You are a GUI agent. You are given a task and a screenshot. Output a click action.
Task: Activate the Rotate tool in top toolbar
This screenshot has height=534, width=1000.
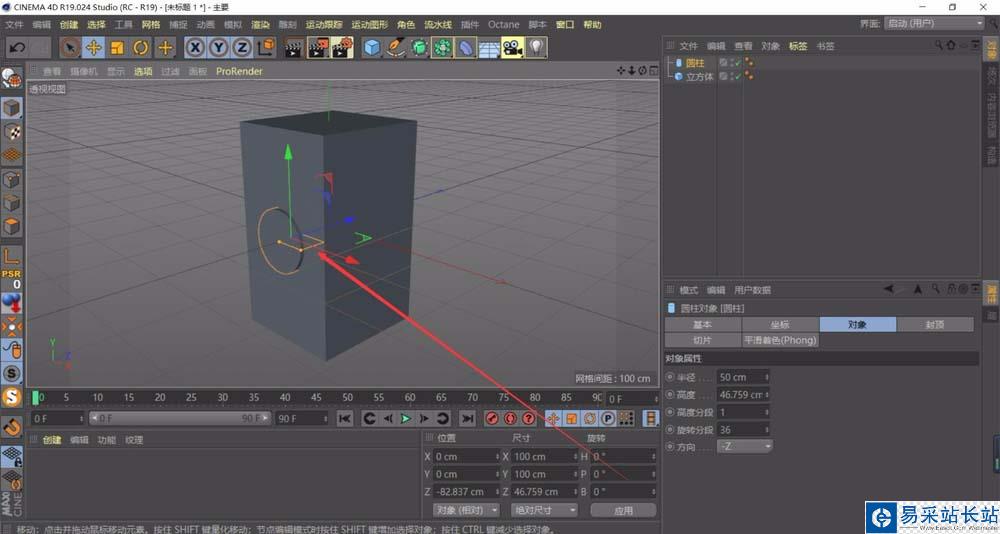click(x=141, y=48)
